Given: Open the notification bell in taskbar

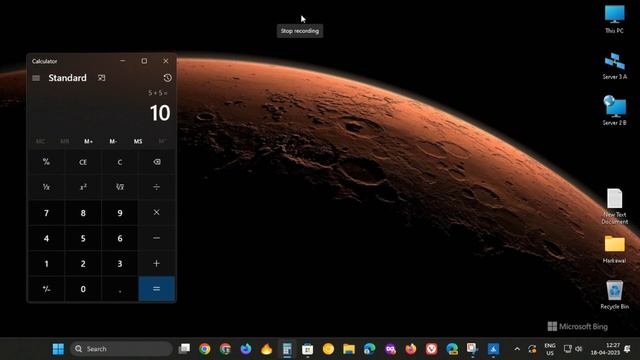Looking at the screenshot, I should [x=627, y=349].
